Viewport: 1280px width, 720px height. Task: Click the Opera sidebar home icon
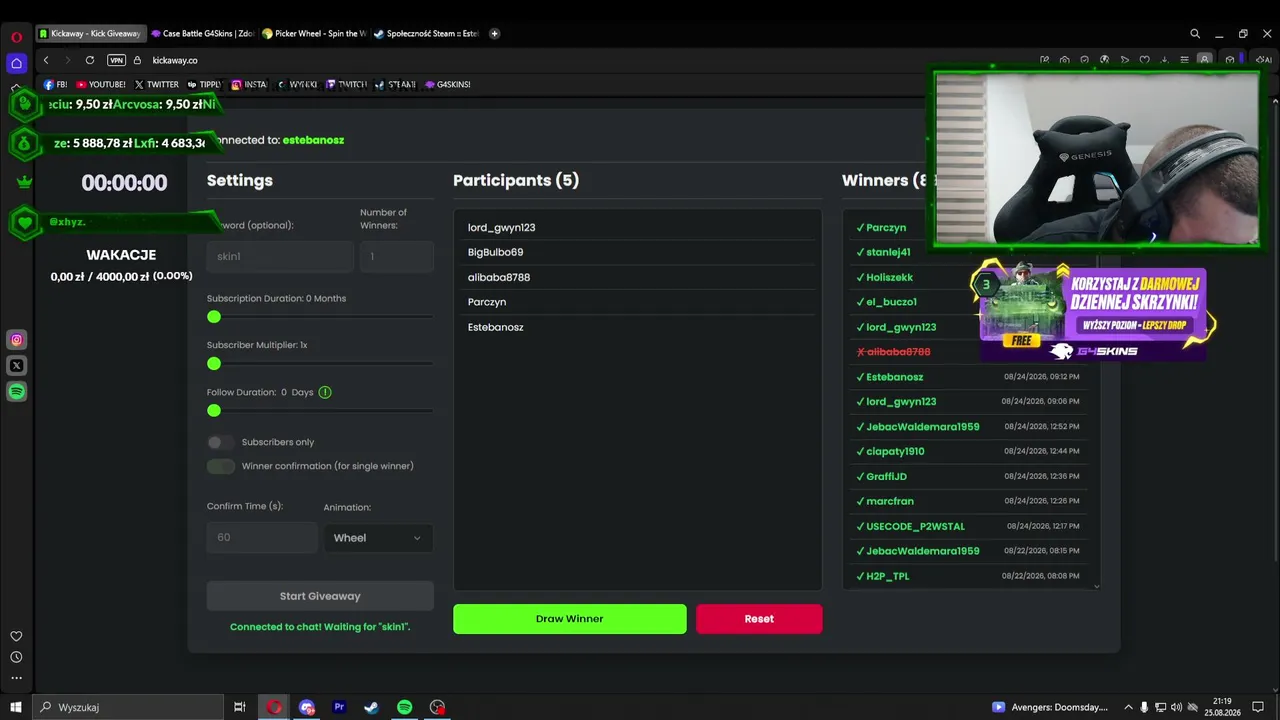tap(16, 63)
